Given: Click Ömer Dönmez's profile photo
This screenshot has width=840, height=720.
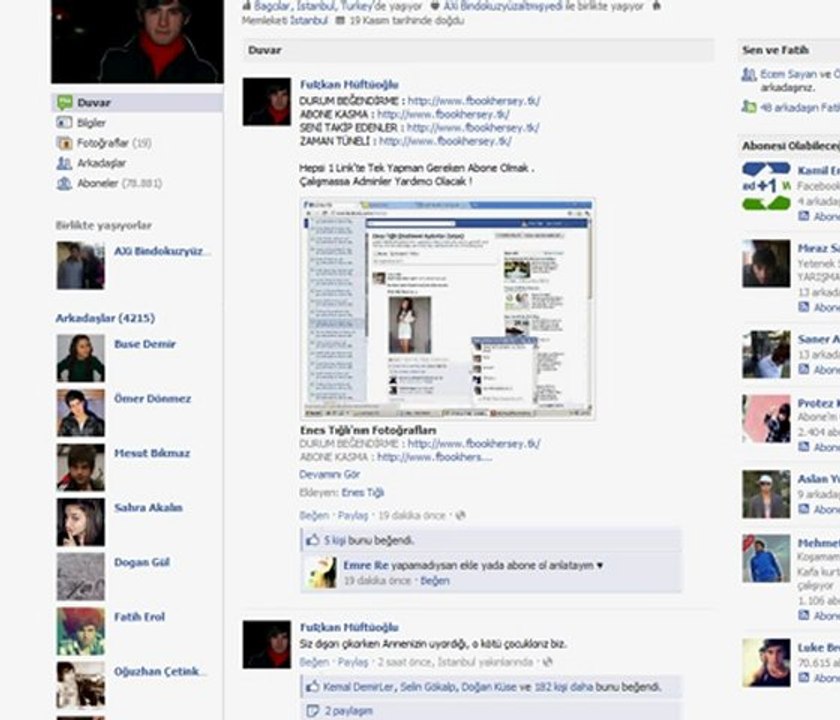Looking at the screenshot, I should click(x=81, y=412).
